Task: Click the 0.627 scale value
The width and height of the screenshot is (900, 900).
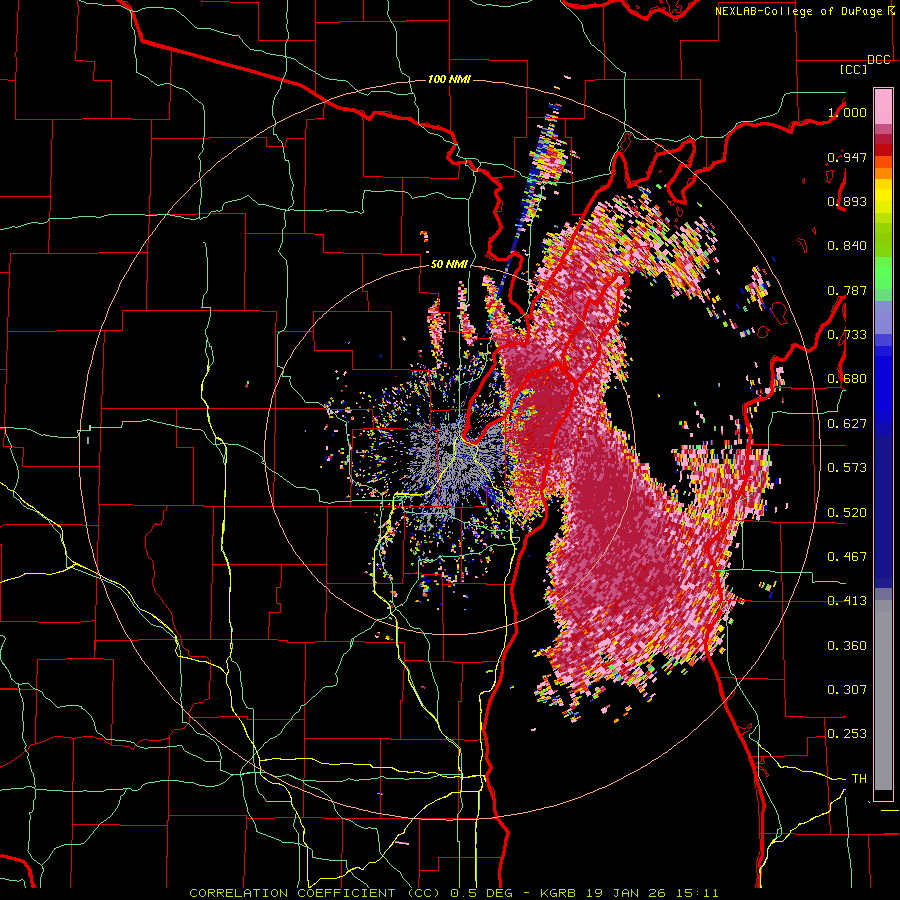Action: (x=847, y=424)
